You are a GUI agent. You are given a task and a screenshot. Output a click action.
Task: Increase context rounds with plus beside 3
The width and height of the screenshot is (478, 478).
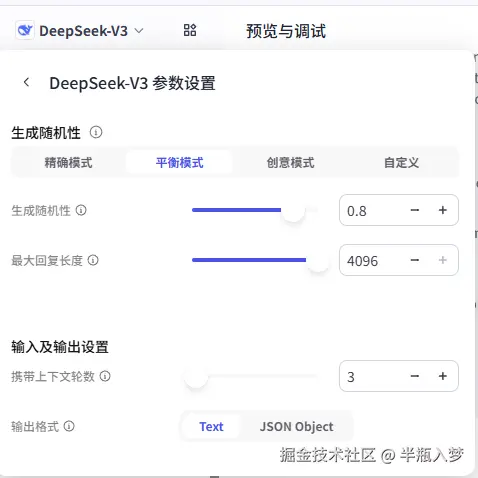pyautogui.click(x=443, y=376)
